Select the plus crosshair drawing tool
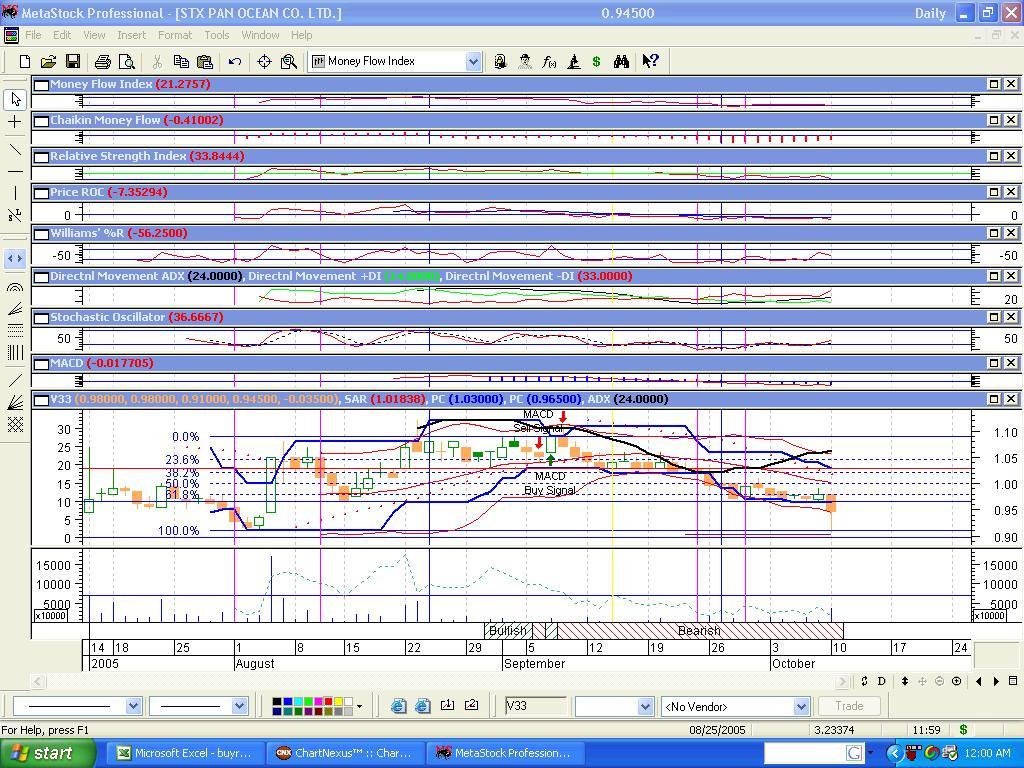Image resolution: width=1024 pixels, height=768 pixels. 15,122
